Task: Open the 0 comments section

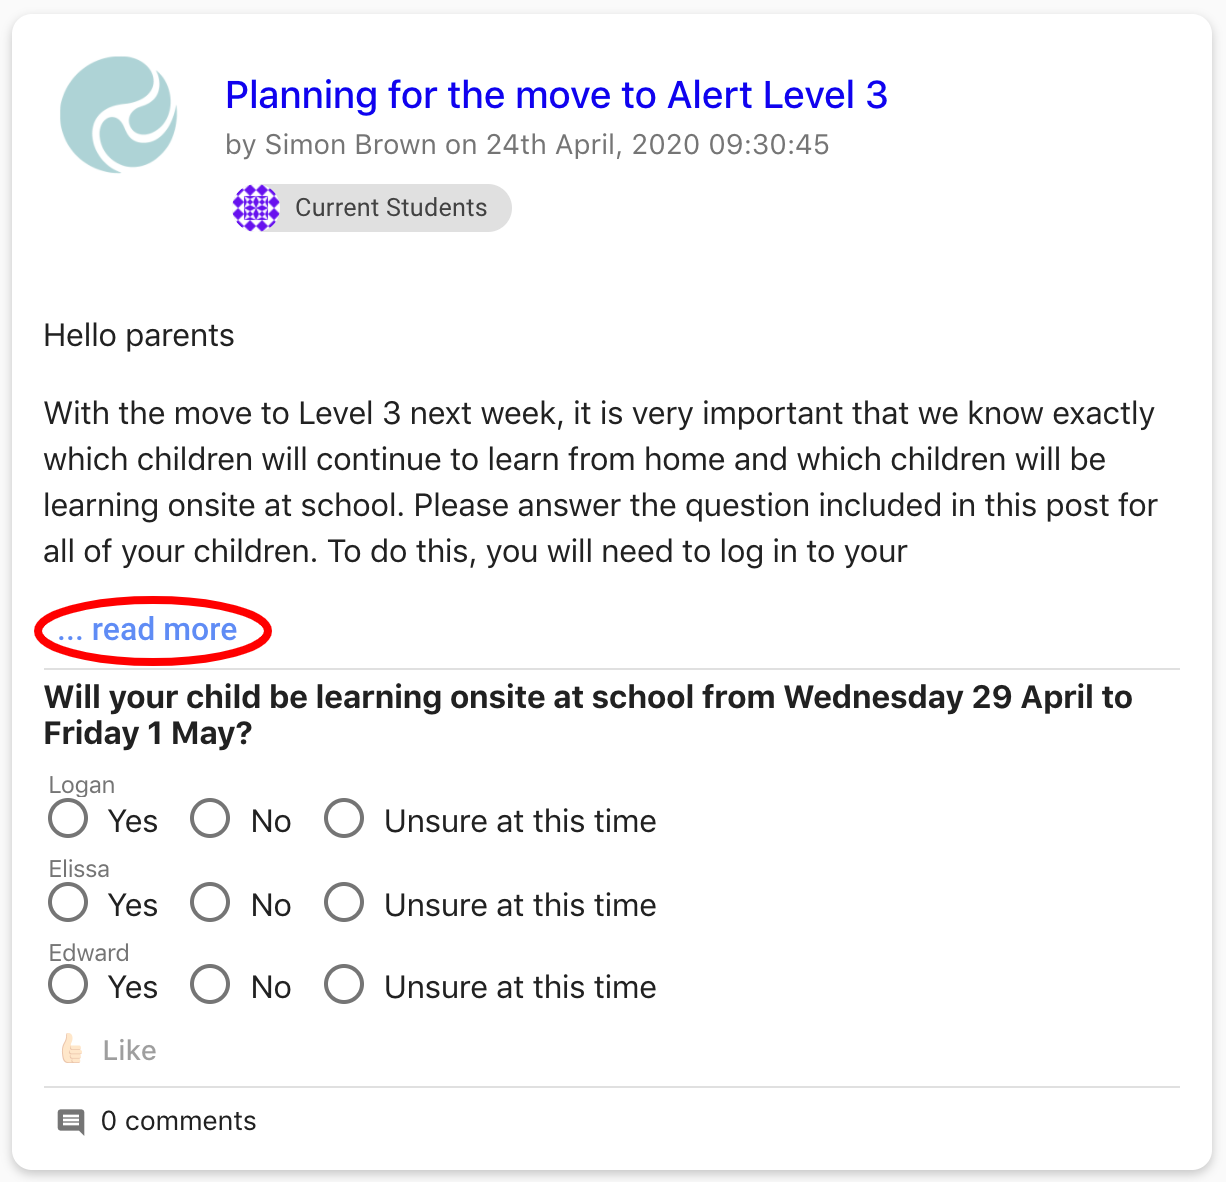Action: (x=178, y=1121)
